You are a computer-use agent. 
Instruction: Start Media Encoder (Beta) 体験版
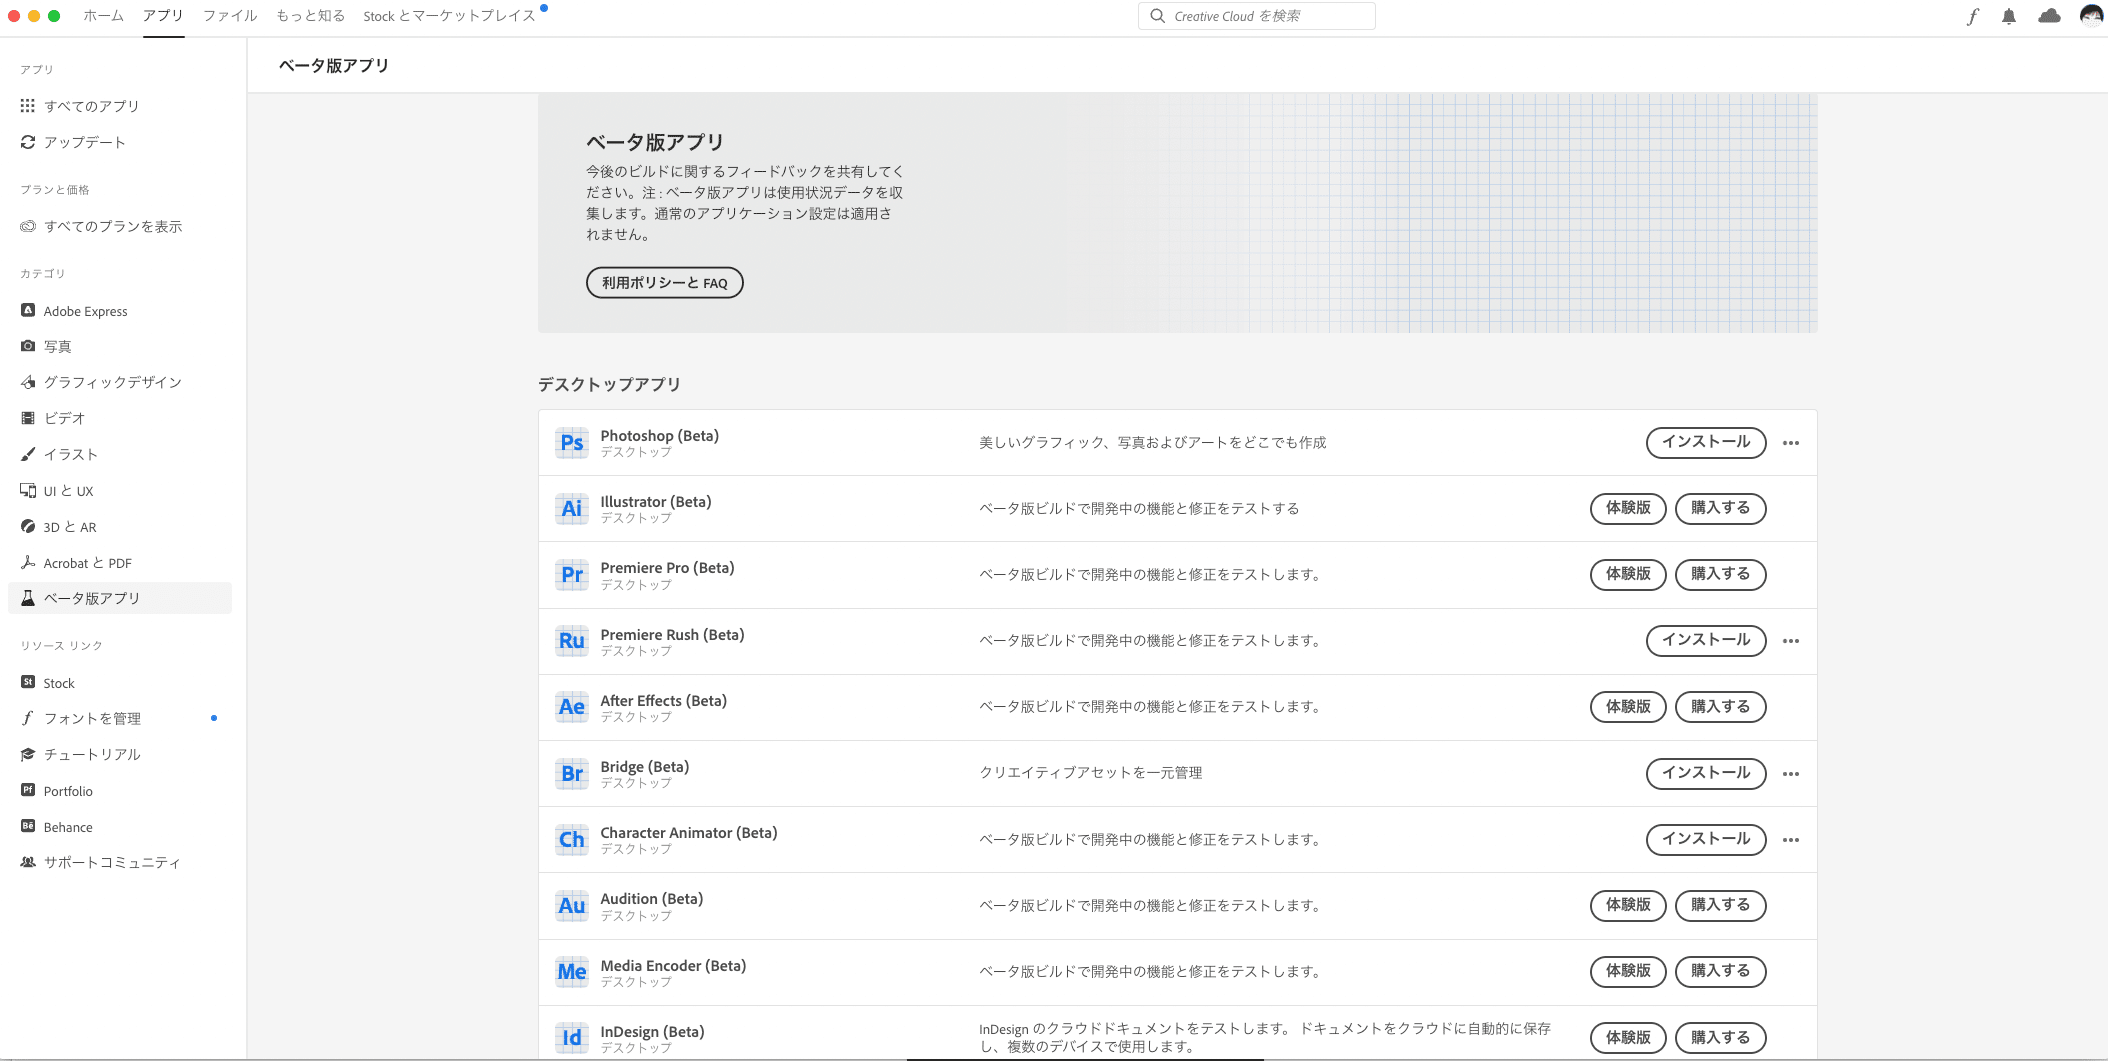click(1628, 971)
